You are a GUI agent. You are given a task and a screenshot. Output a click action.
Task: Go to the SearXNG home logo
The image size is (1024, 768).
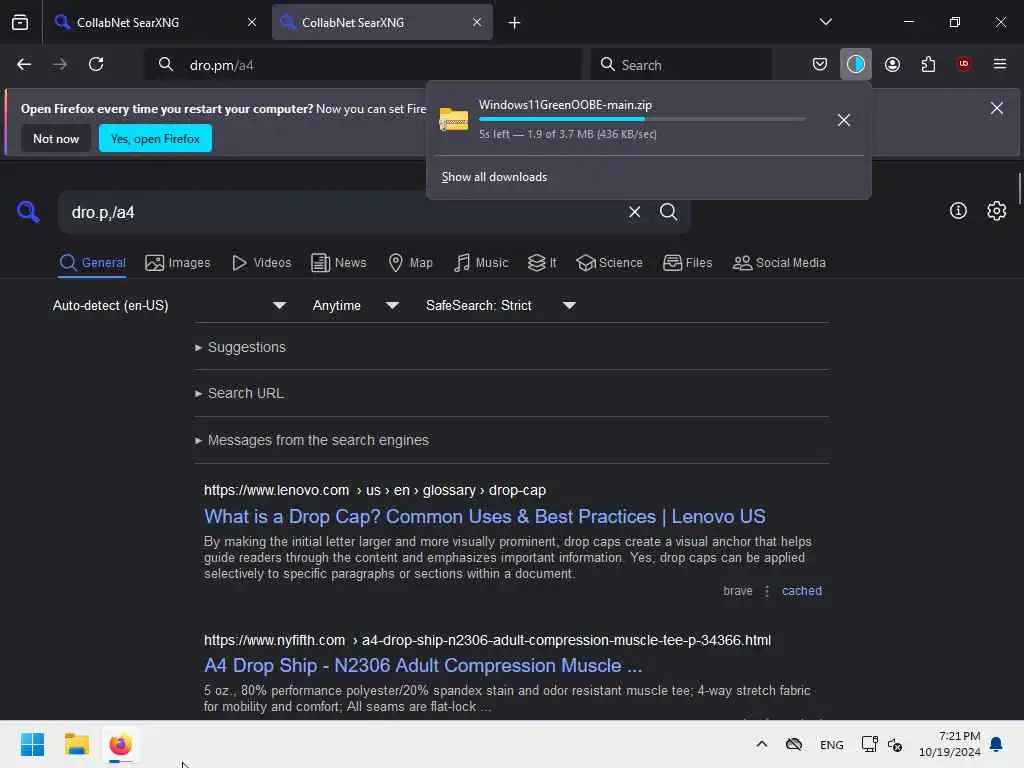(28, 212)
